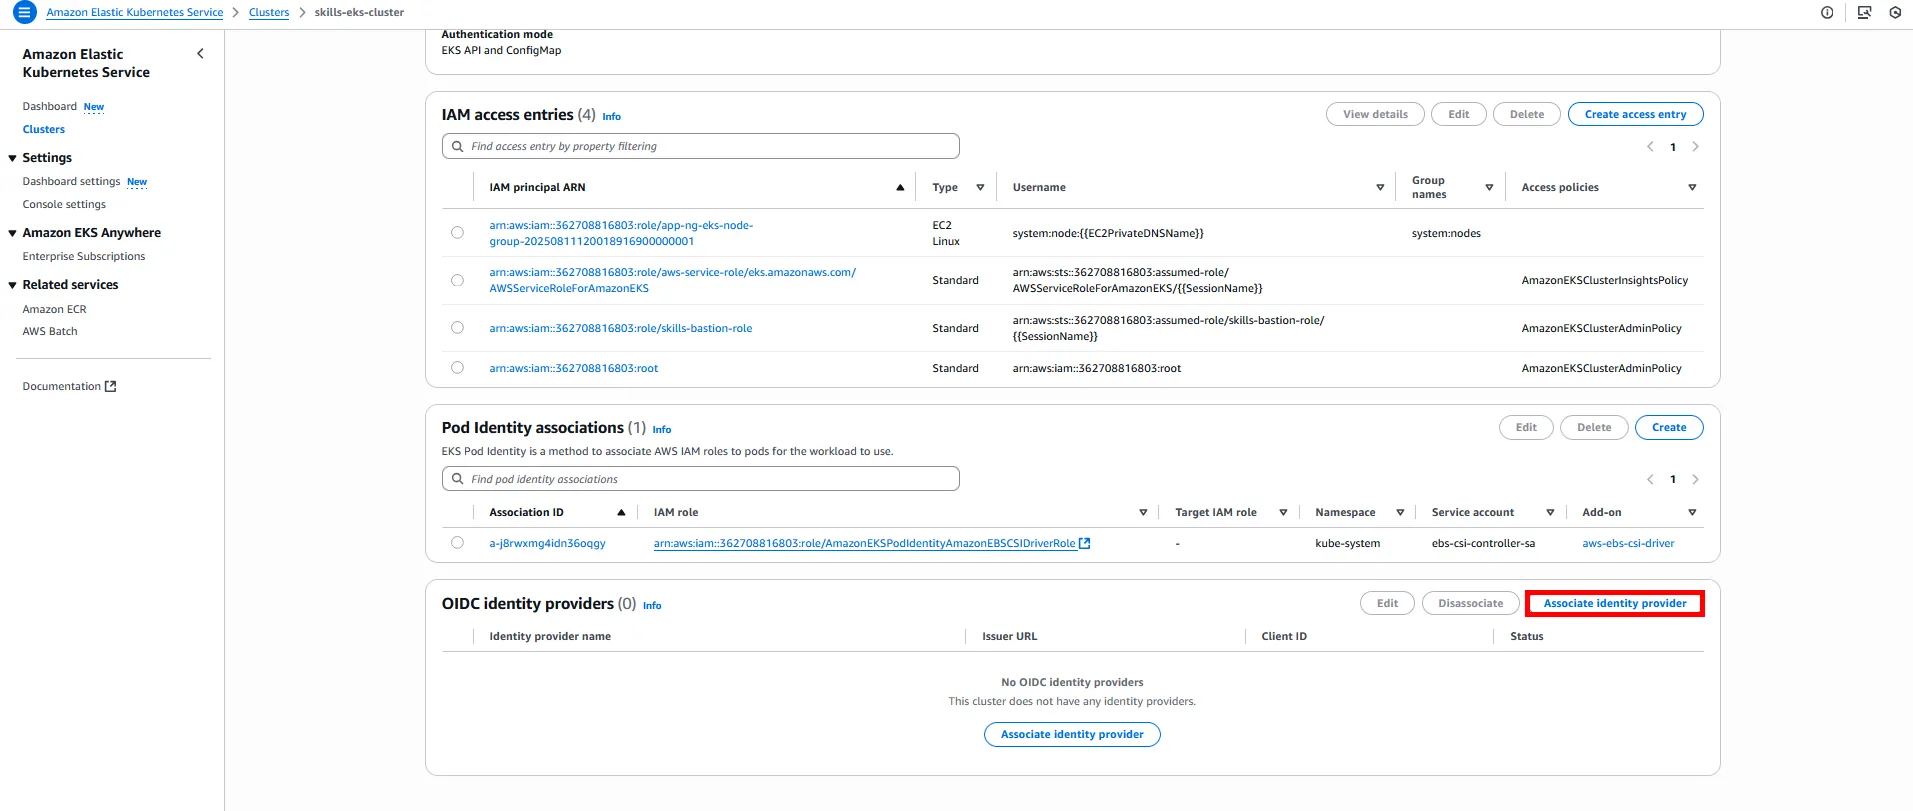
Task: Click Create in Pod Identity associations panel
Action: 1669,427
